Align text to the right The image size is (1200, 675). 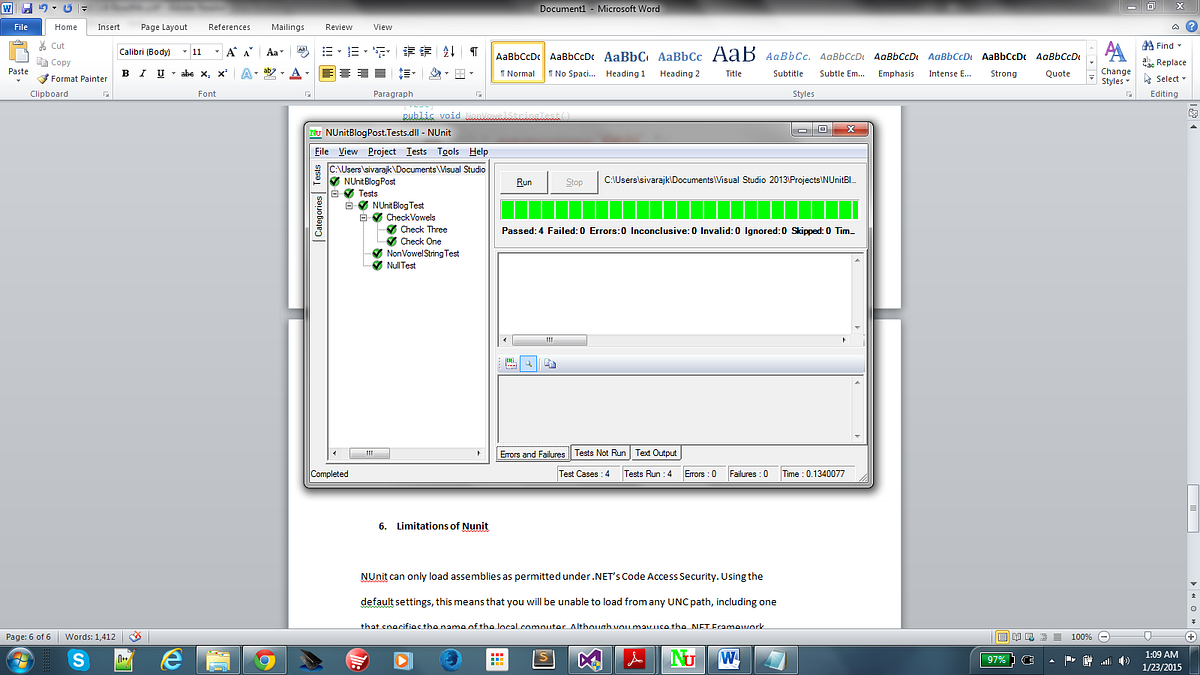click(361, 74)
